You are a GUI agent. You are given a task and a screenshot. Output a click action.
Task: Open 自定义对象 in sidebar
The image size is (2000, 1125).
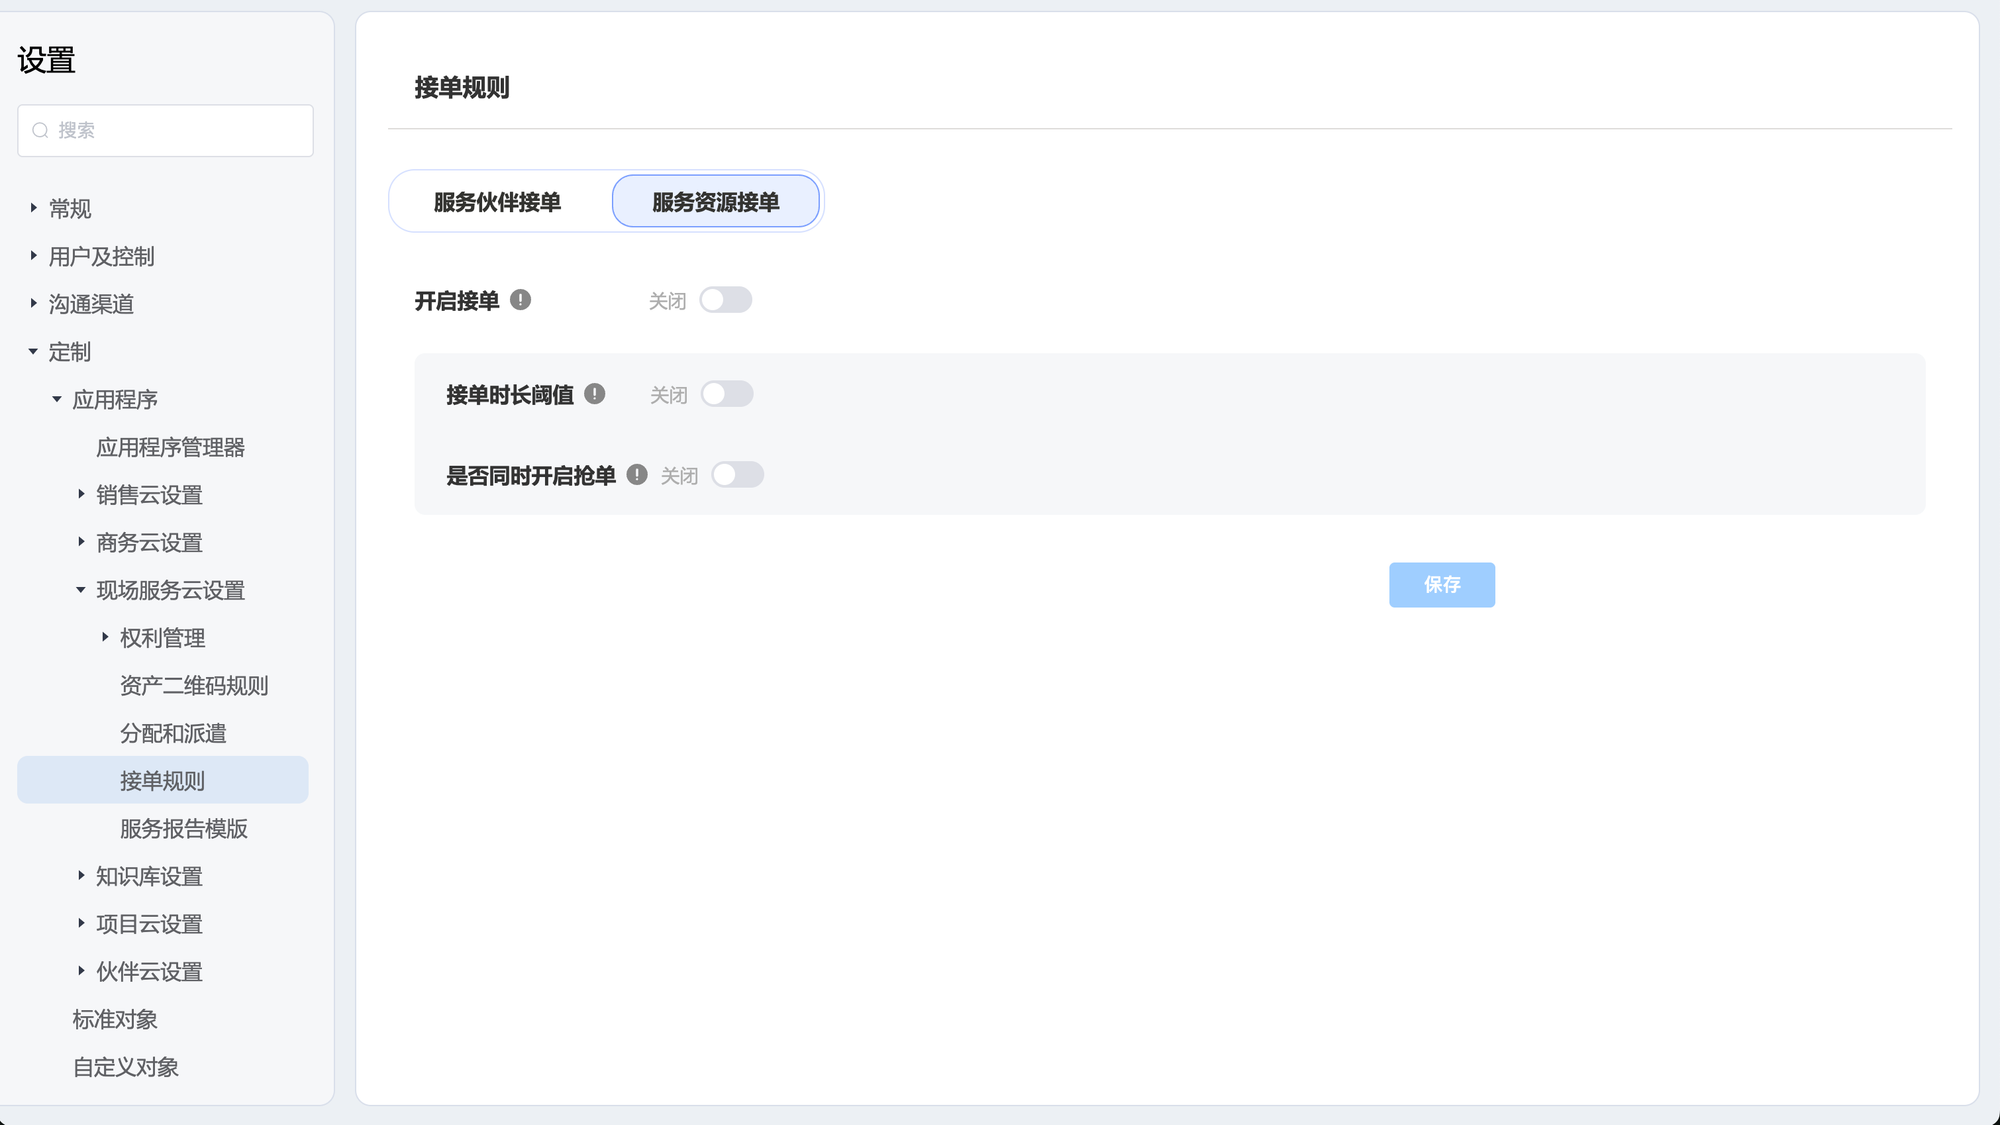(x=125, y=1067)
